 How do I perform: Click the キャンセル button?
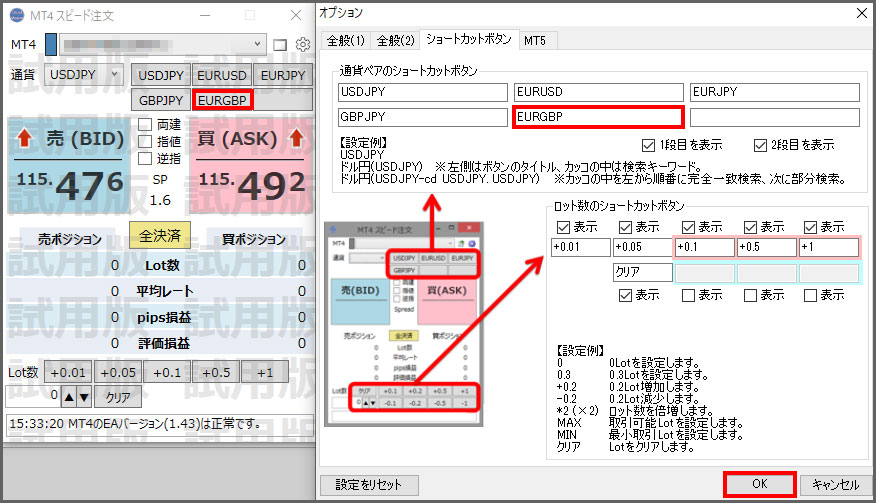pyautogui.click(x=835, y=485)
